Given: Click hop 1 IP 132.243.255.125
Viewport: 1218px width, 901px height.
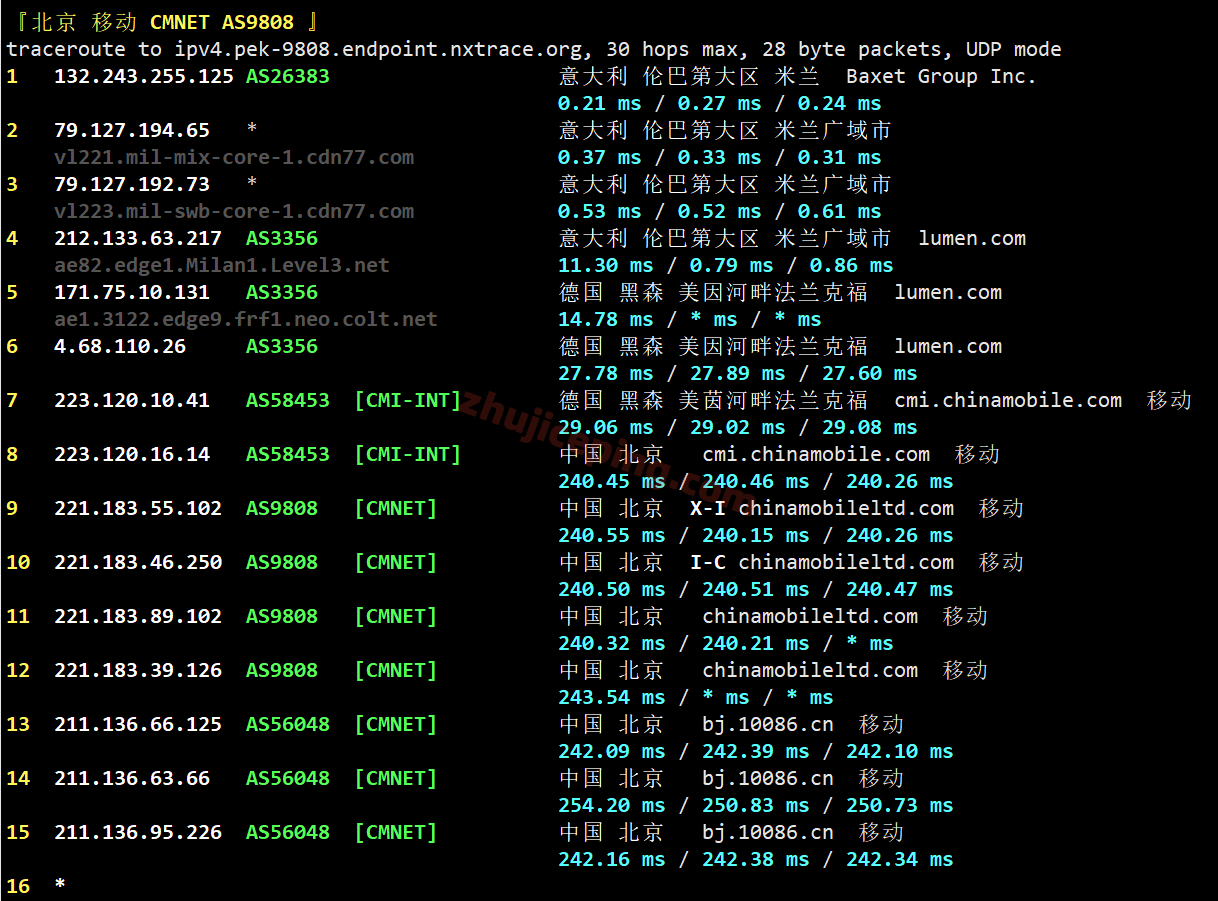Looking at the screenshot, I should [x=144, y=76].
